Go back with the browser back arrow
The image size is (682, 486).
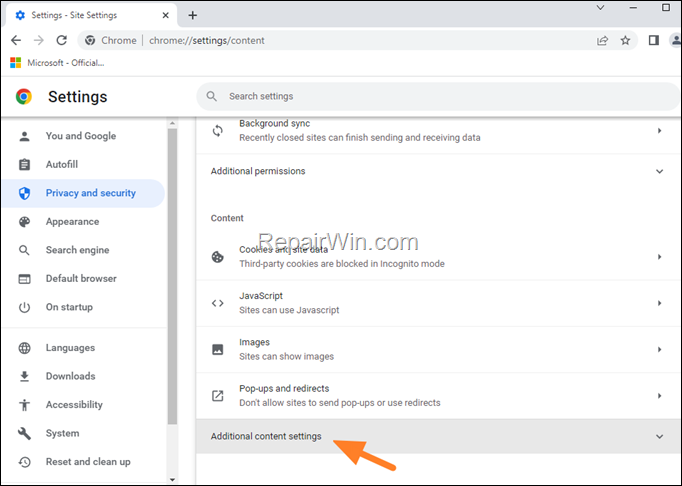coord(16,40)
